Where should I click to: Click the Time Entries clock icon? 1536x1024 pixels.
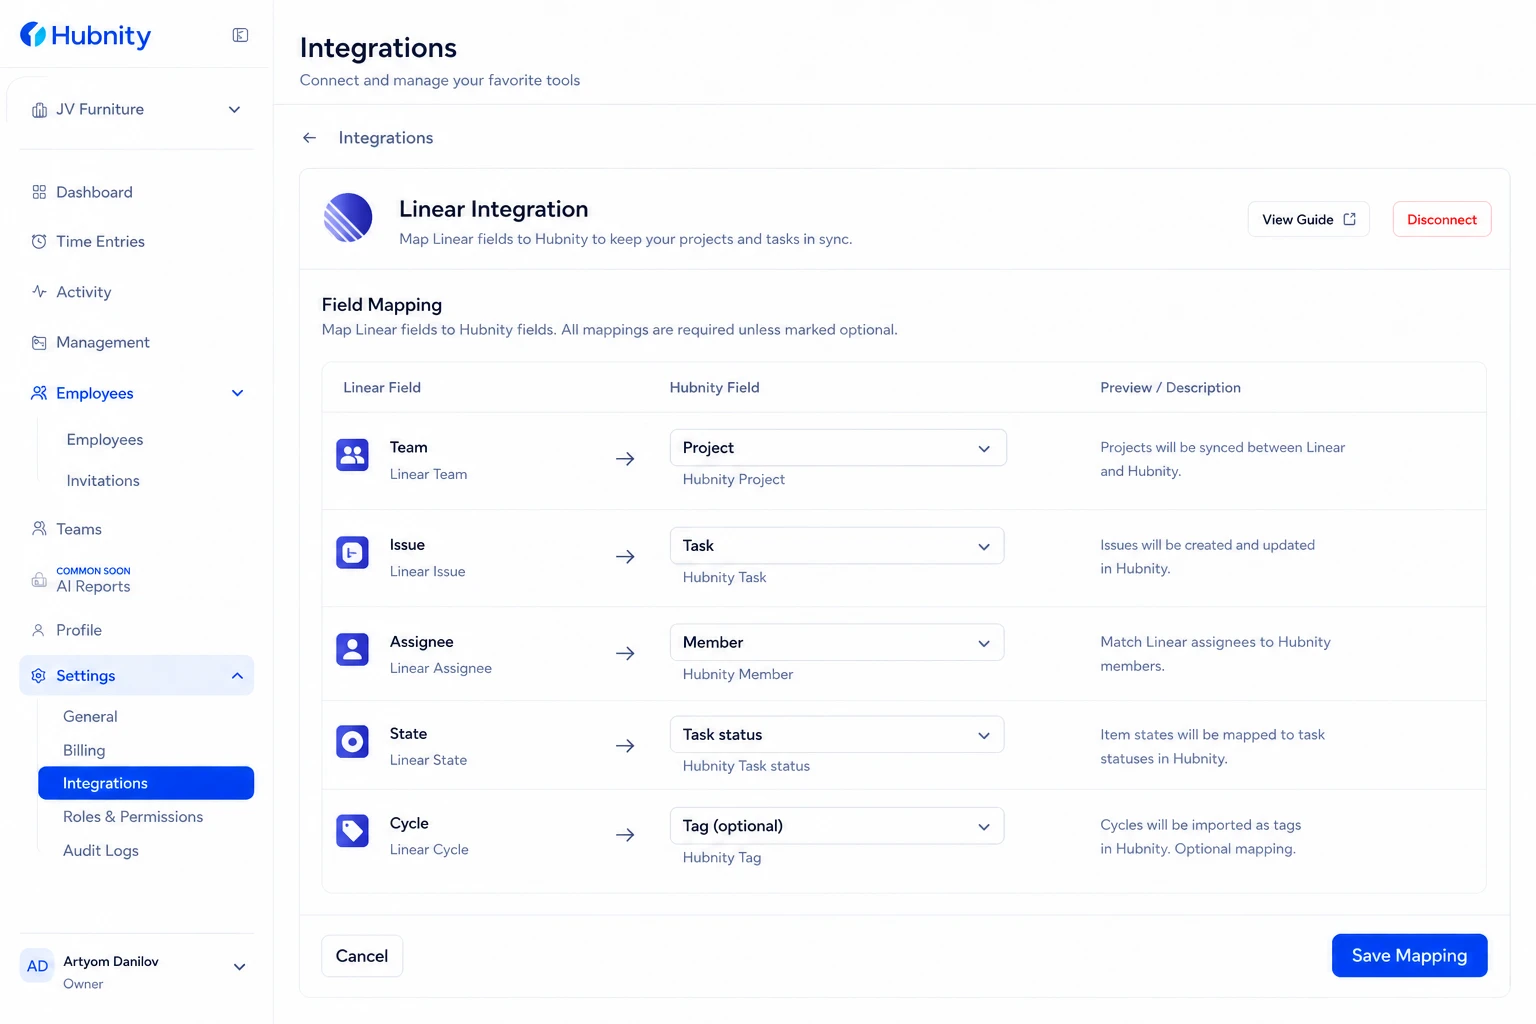pyautogui.click(x=39, y=241)
